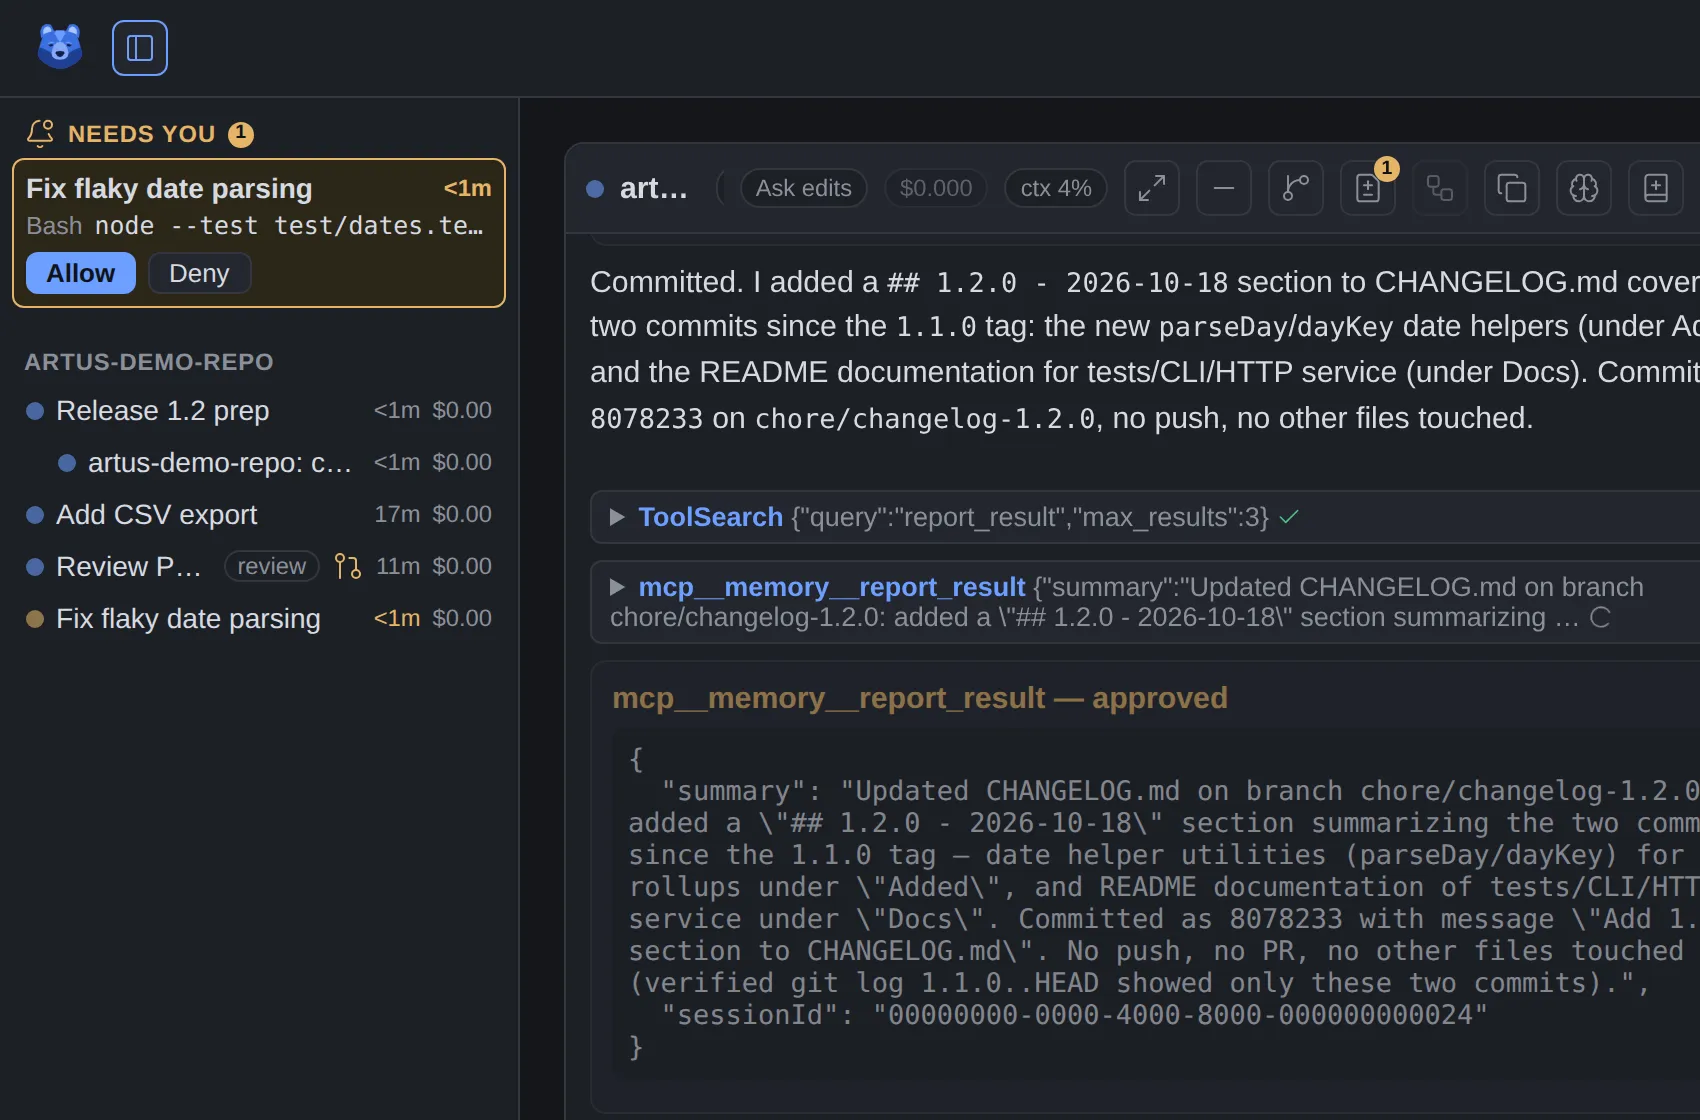This screenshot has width=1700, height=1120.
Task: Click the bear logo icon
Action: click(60, 47)
